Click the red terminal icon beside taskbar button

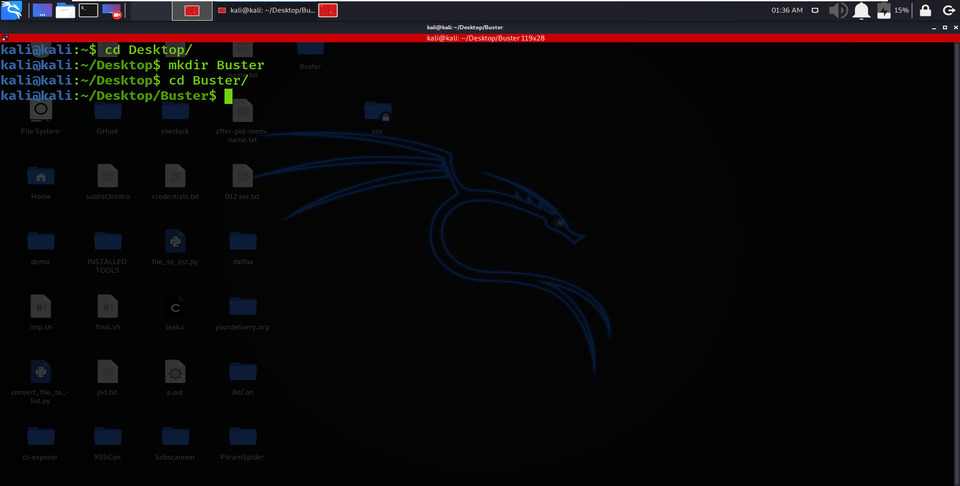[x=328, y=10]
